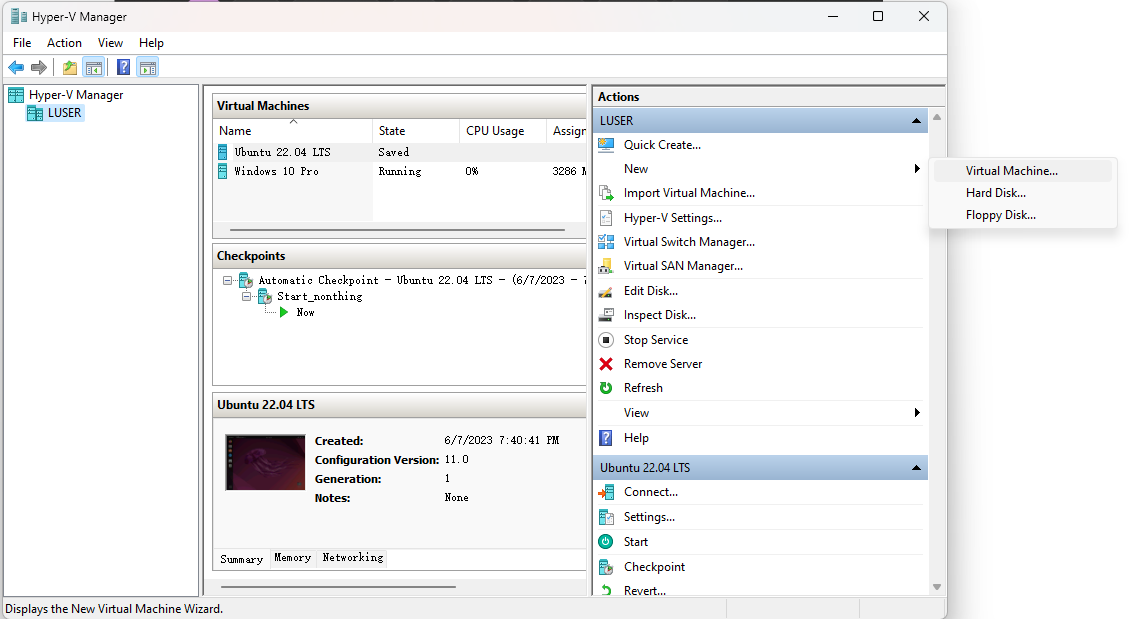The height and width of the screenshot is (619, 1130).
Task: Click the Revert icon in Actions
Action: (x=606, y=590)
